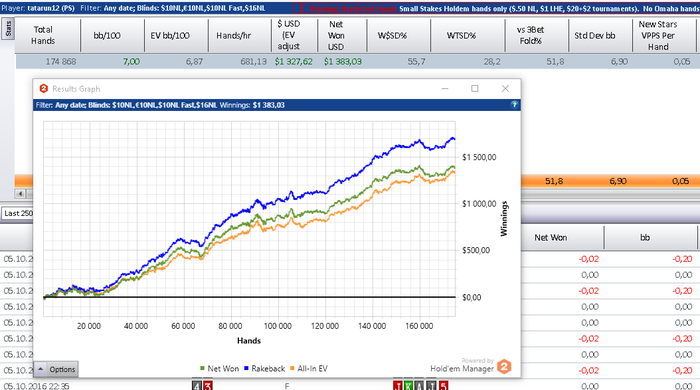
Task: Click 51,8 in the blue stats row
Action: 555,62
